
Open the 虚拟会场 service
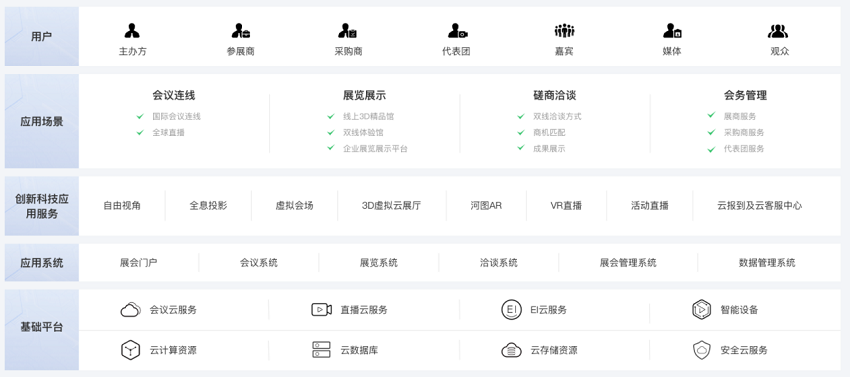coord(294,206)
